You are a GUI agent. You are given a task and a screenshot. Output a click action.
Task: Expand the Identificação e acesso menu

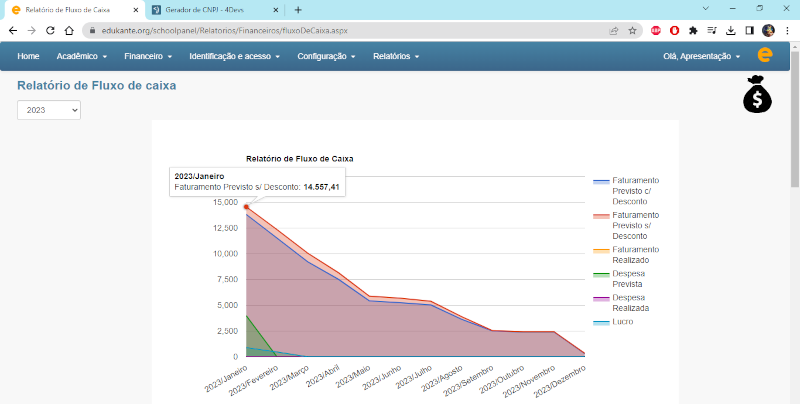(234, 56)
